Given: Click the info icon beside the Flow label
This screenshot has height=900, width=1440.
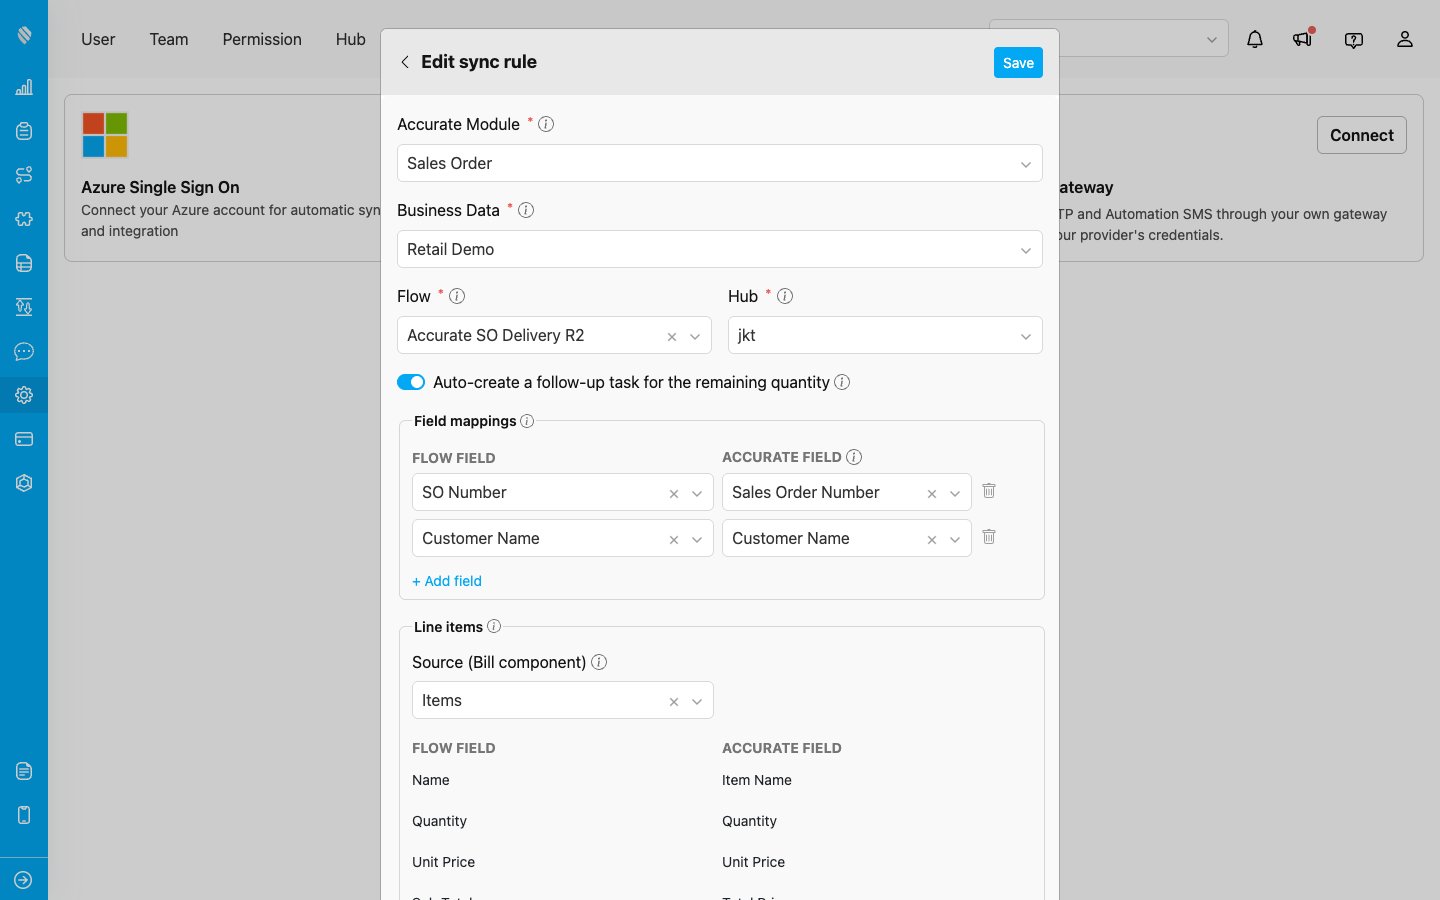Looking at the screenshot, I should pos(457,296).
